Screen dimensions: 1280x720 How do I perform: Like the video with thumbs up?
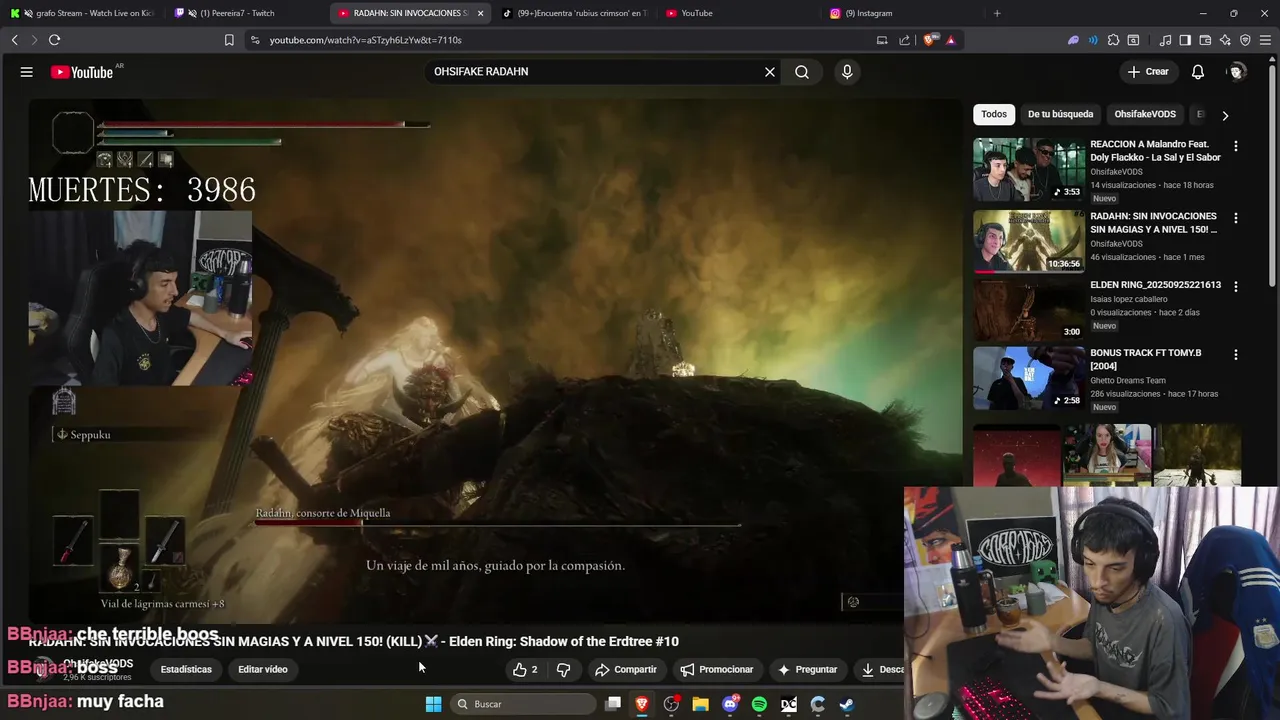(525, 670)
